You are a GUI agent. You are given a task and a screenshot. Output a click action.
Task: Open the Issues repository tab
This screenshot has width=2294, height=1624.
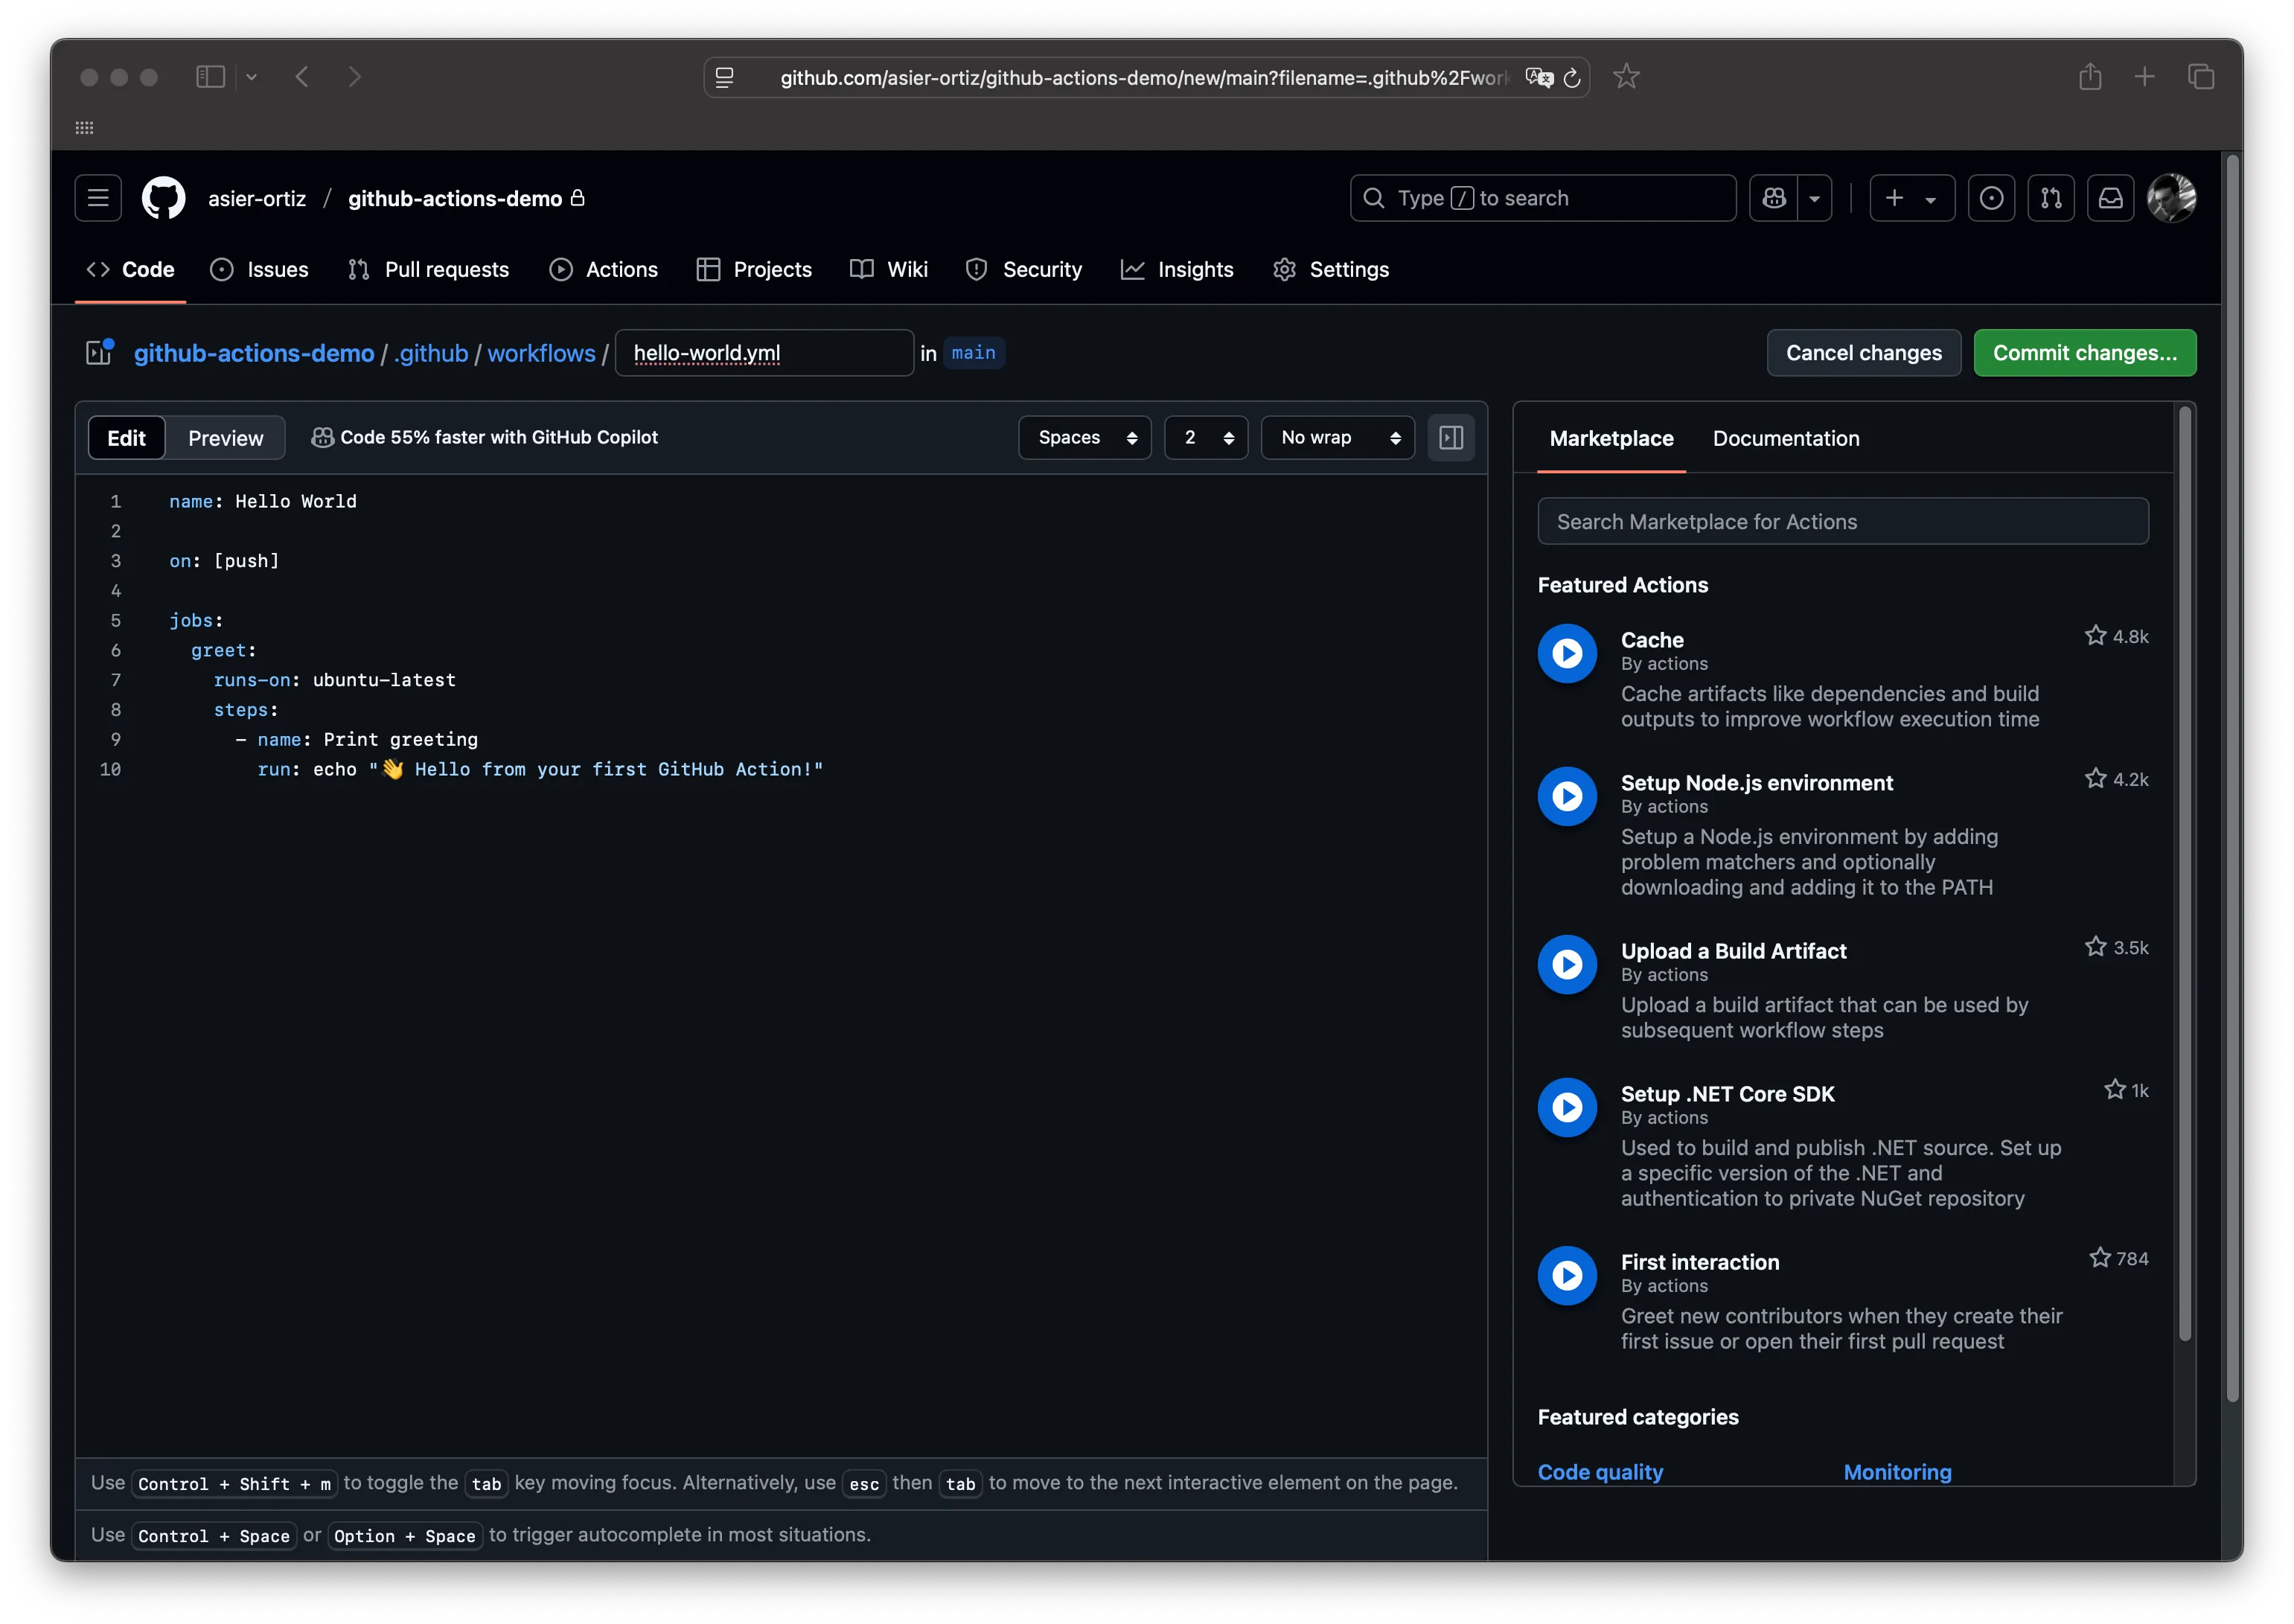(260, 269)
